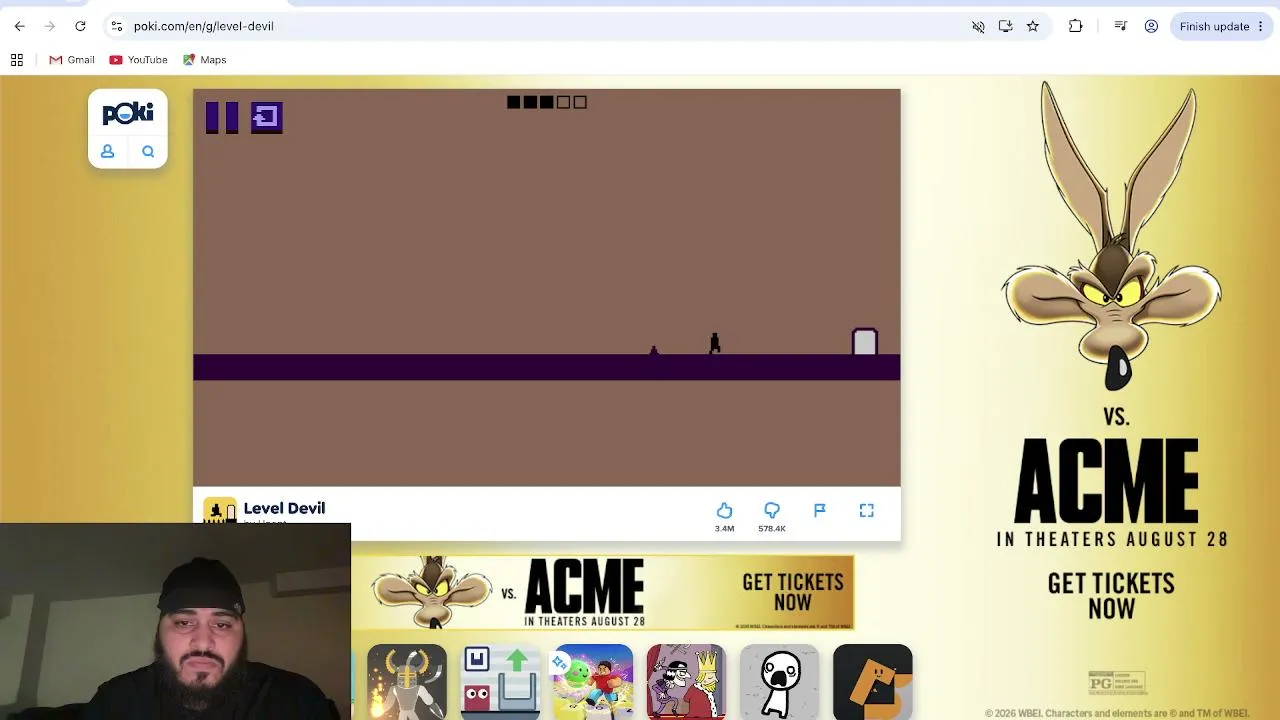This screenshot has height=720, width=1280.
Task: Open Chrome three-dot menu
Action: tap(1260, 26)
